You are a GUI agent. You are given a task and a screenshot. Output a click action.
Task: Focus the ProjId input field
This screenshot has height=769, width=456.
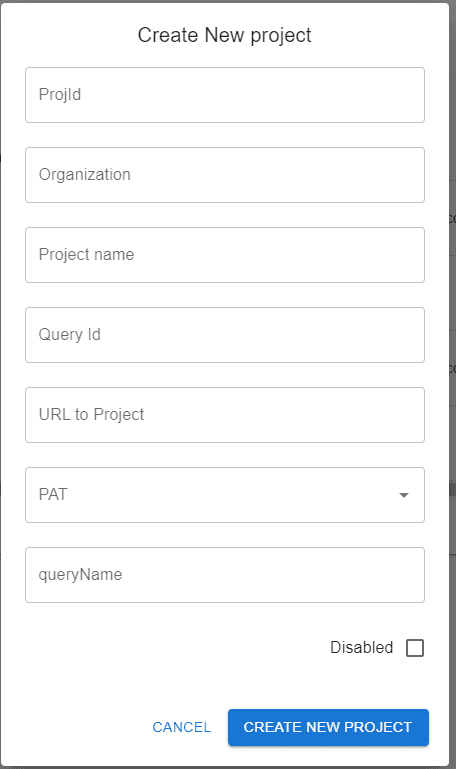(225, 95)
